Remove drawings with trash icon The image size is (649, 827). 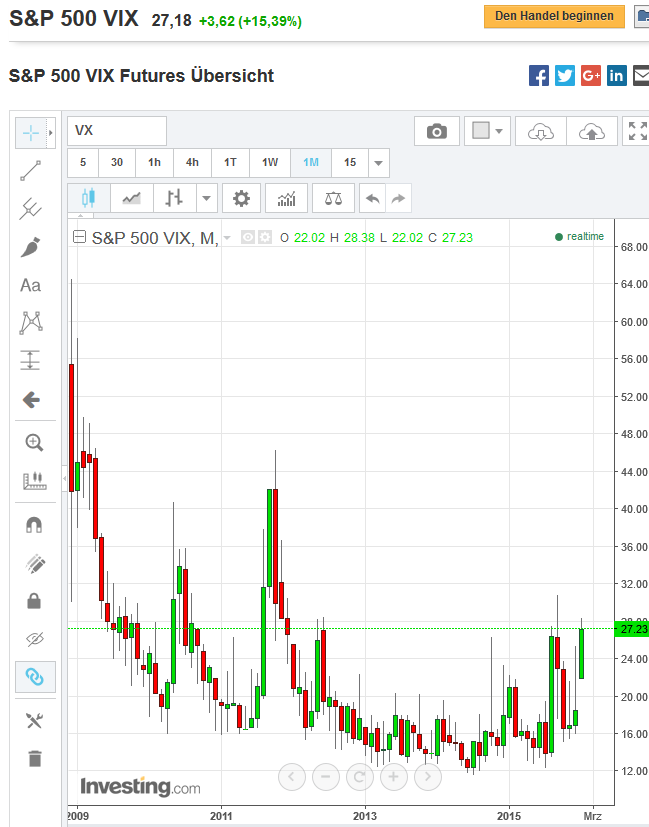(x=34, y=758)
